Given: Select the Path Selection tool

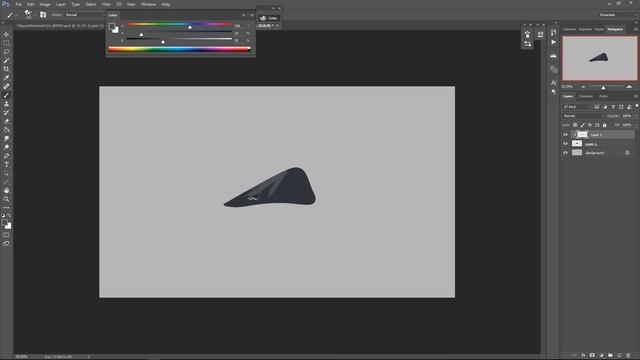Looking at the screenshot, I should [x=6, y=173].
